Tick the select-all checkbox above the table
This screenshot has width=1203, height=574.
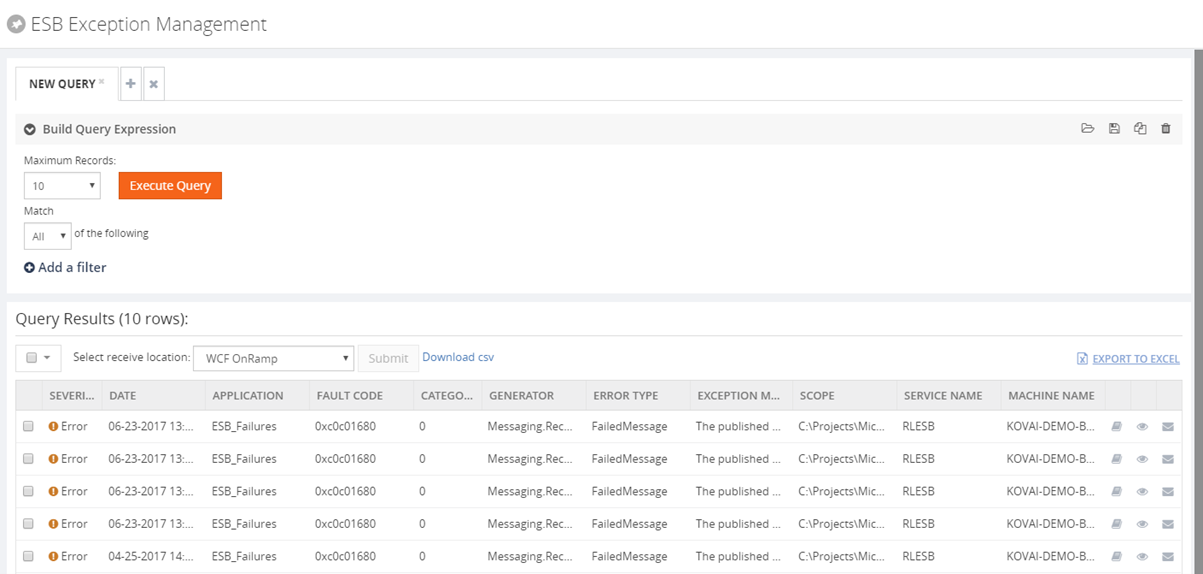31,358
